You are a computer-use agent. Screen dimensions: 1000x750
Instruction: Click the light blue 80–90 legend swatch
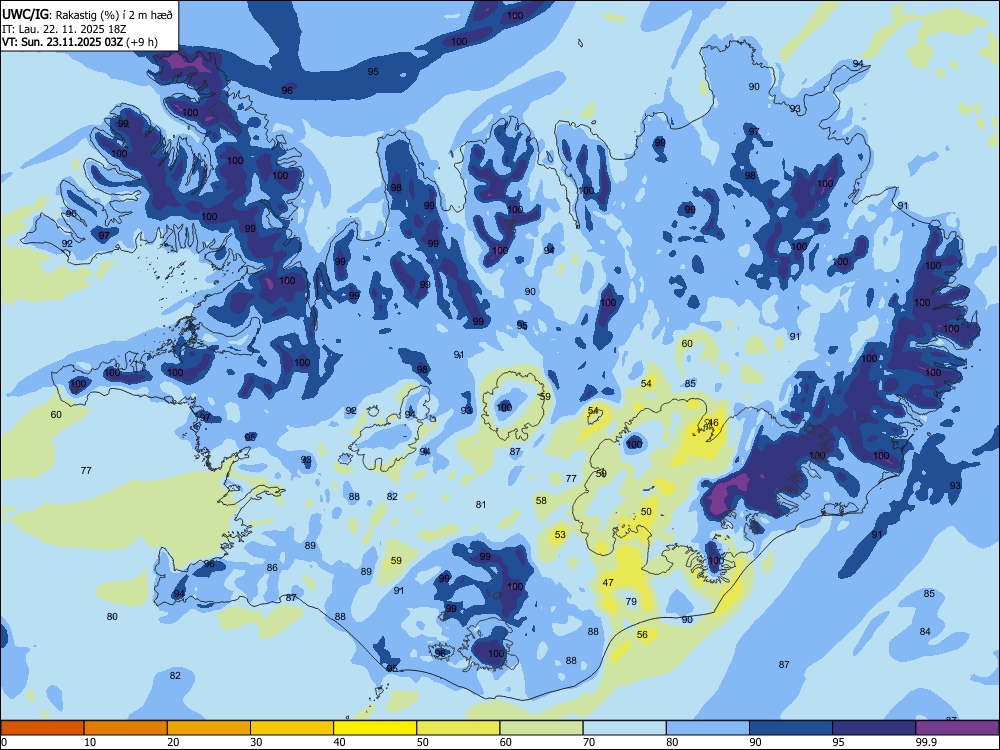(x=708, y=728)
